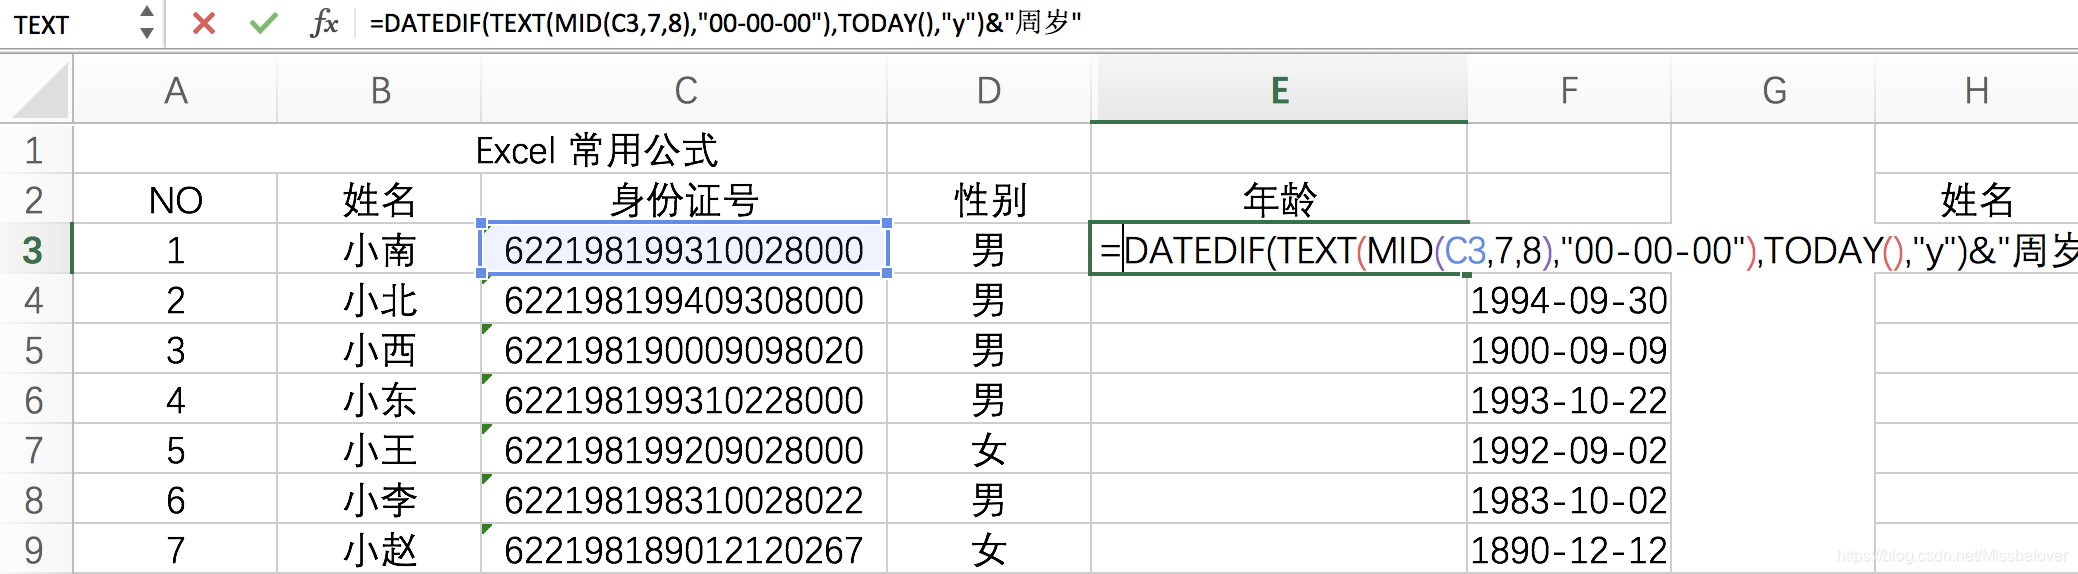Screen dimensions: 2078x574
Task: Click the 'NO' header cell
Action: tap(175, 199)
